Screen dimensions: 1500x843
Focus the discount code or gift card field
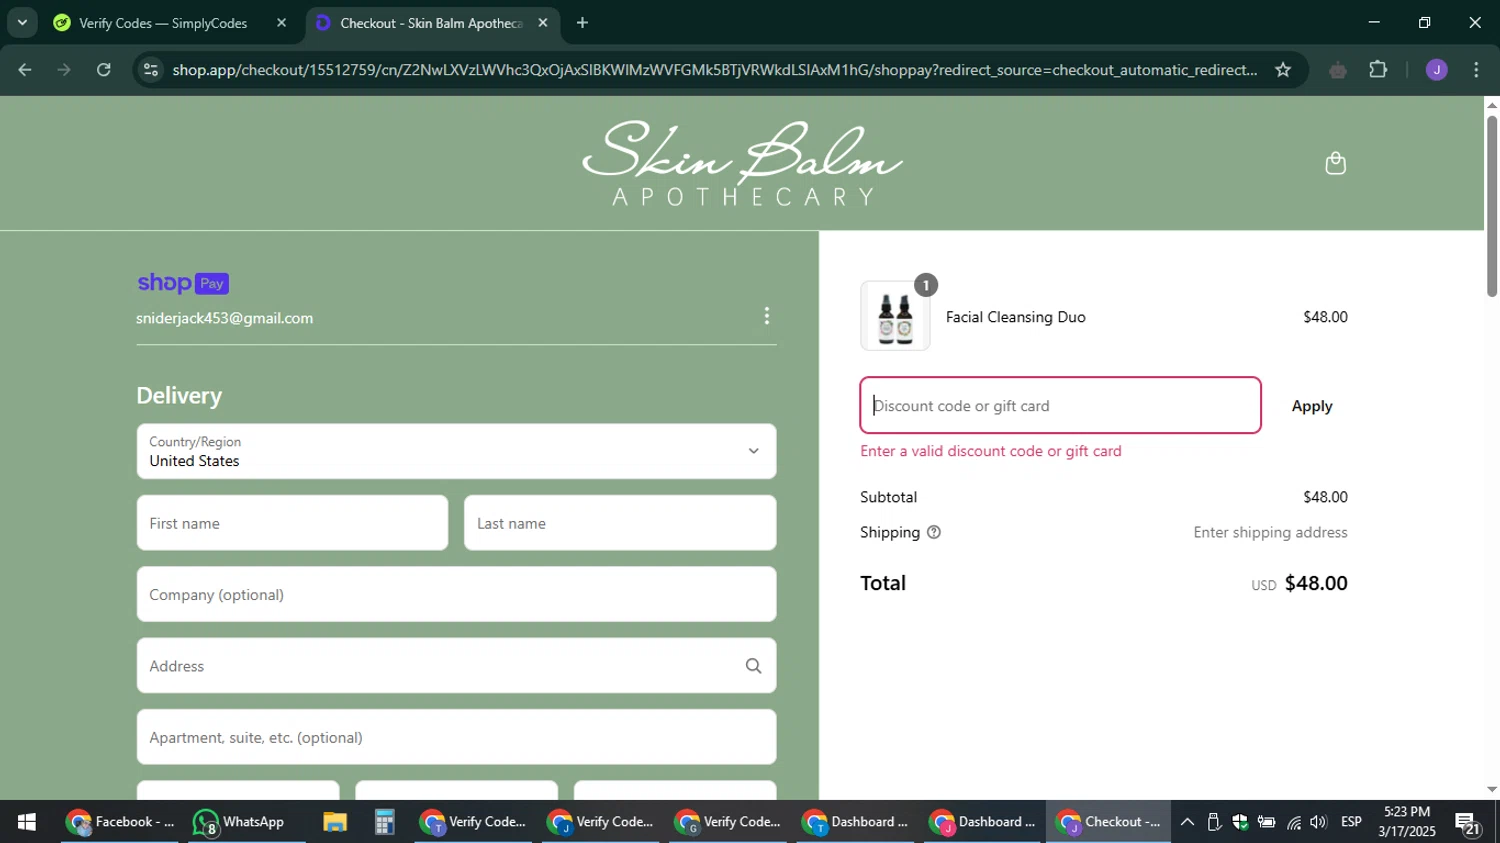coord(1060,405)
